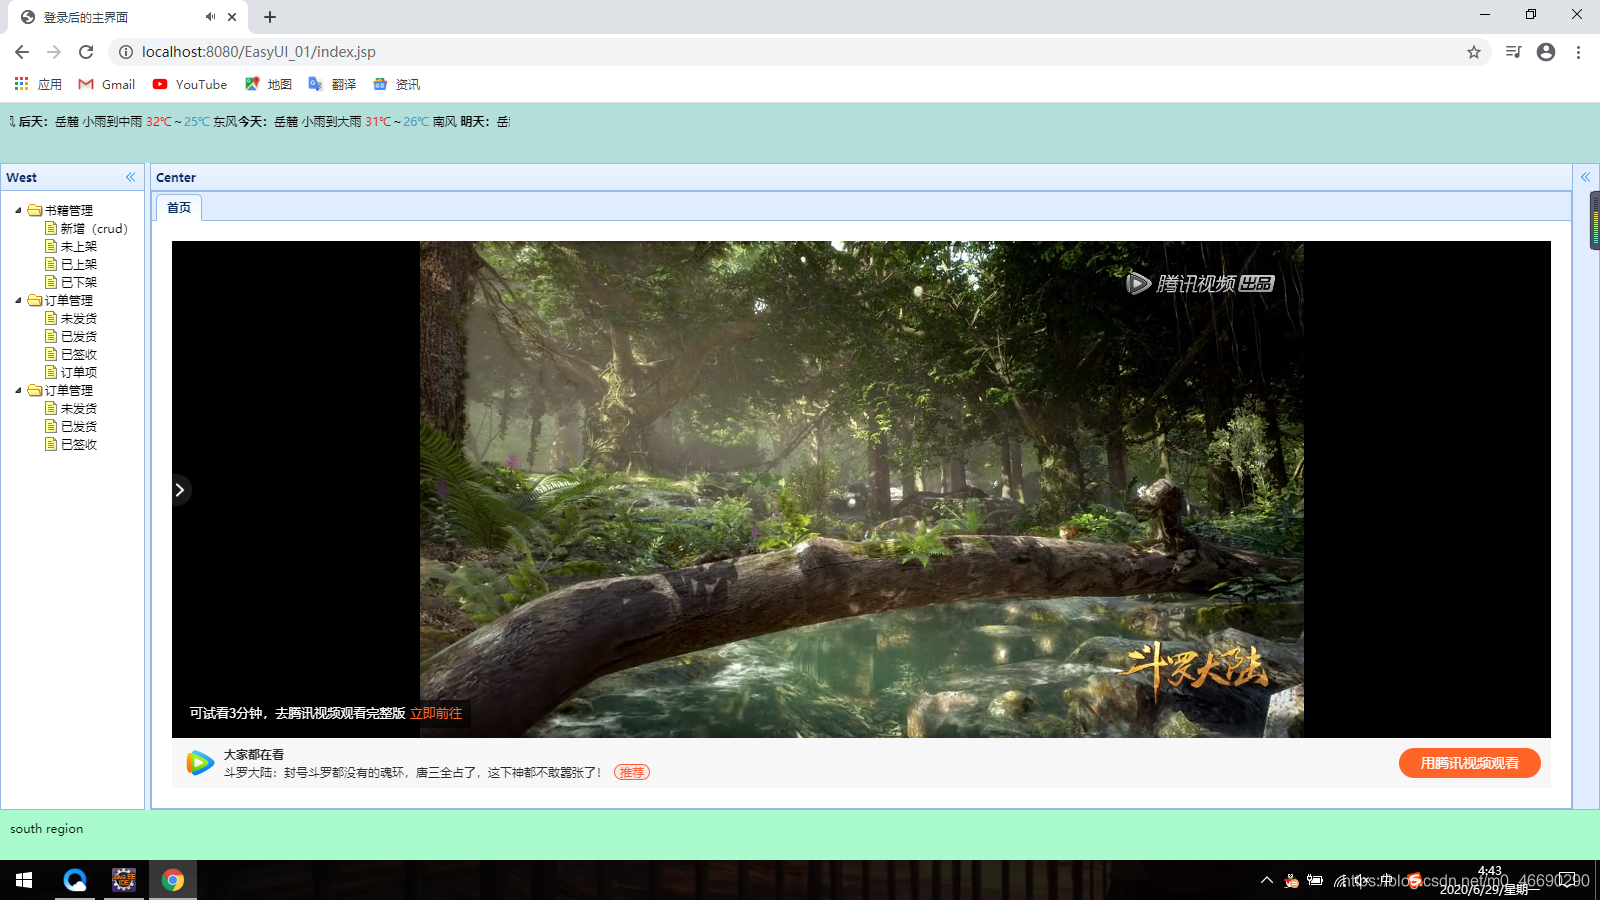The height and width of the screenshot is (900, 1600).
Task: Click the arrow on video's left edge
Action: (180, 490)
